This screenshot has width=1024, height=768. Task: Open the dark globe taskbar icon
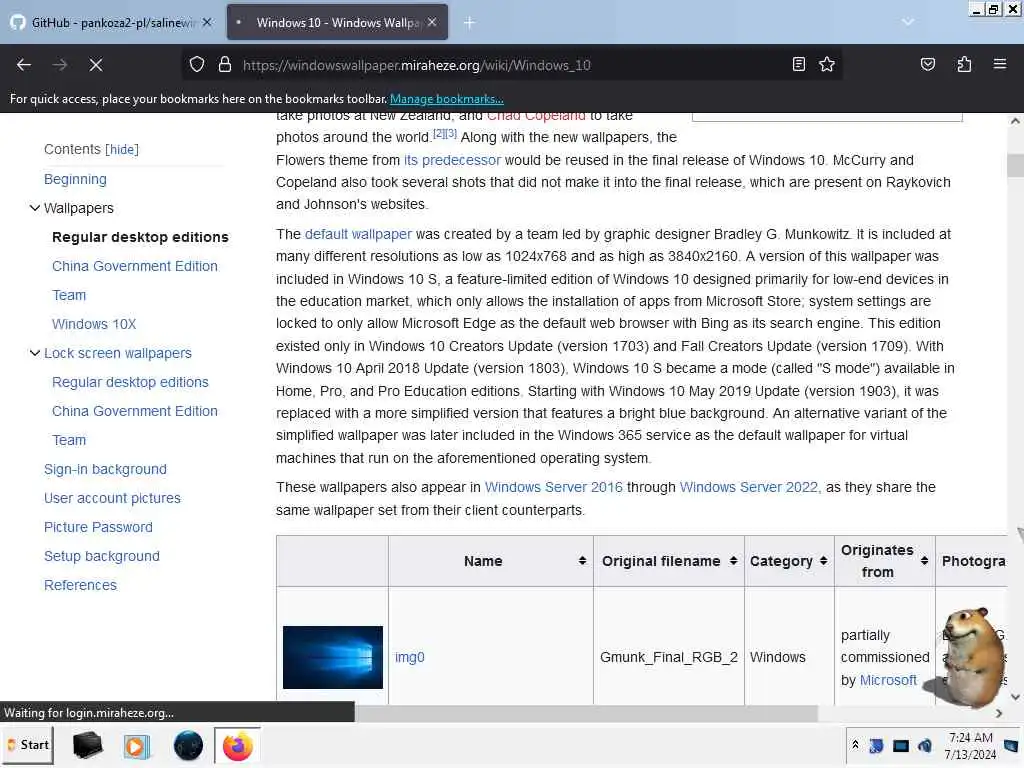[x=188, y=746]
